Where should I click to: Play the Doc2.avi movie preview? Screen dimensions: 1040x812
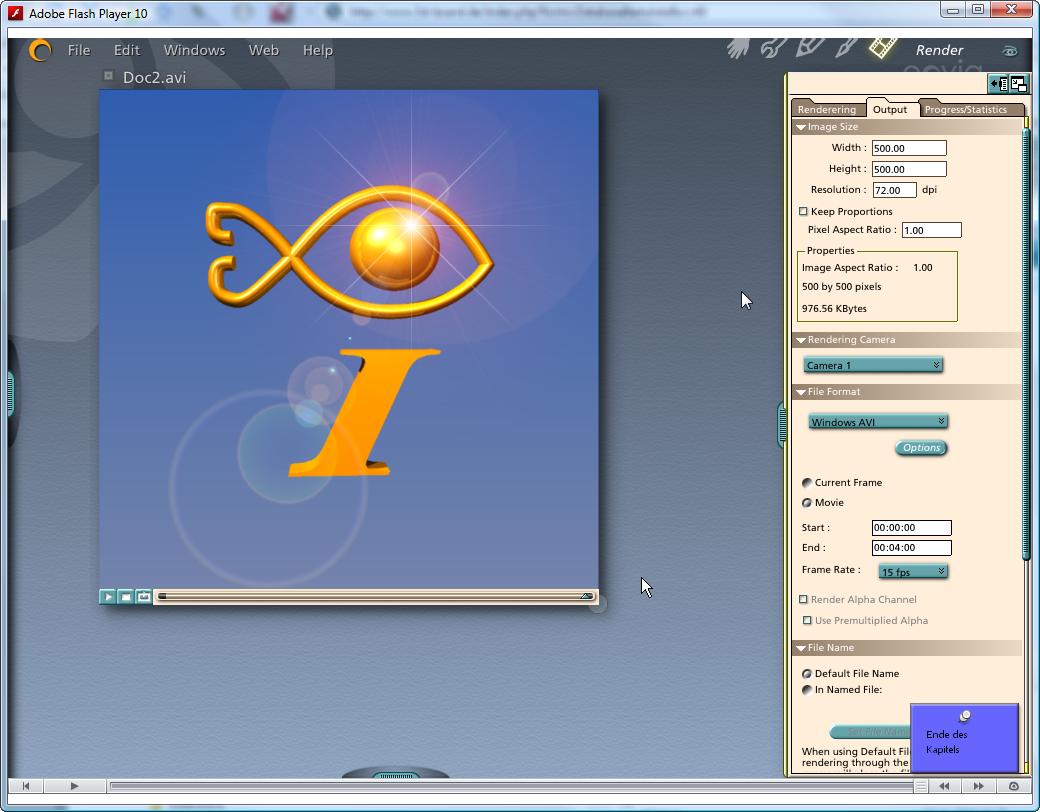[107, 596]
